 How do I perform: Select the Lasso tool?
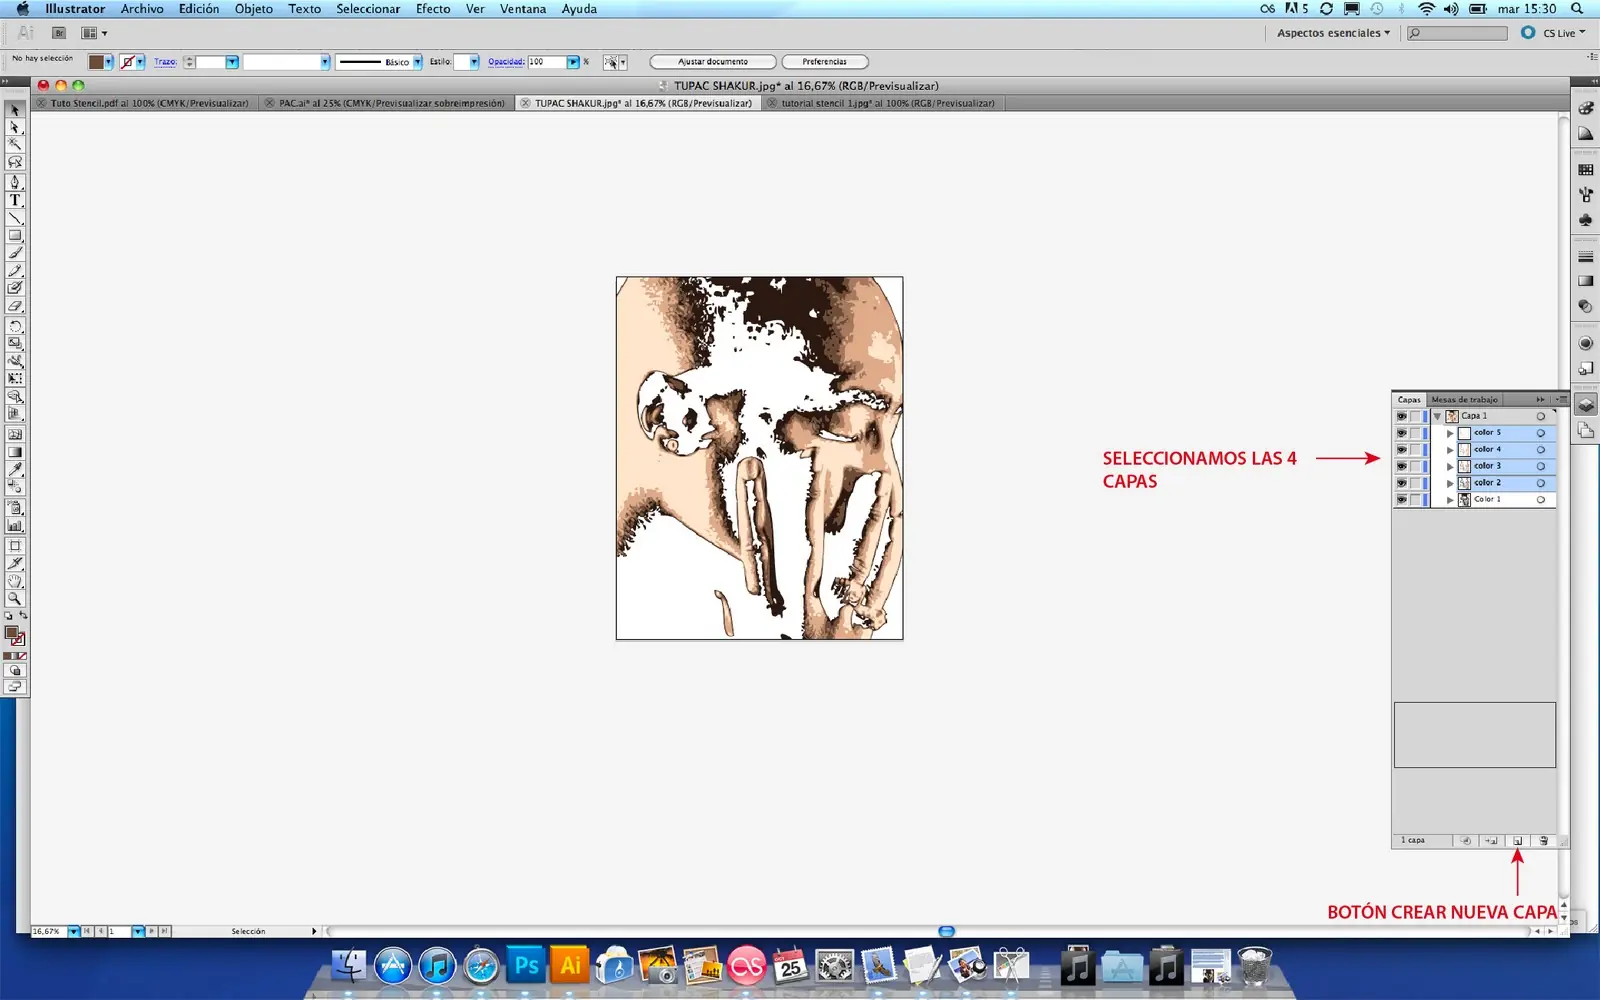click(x=15, y=162)
